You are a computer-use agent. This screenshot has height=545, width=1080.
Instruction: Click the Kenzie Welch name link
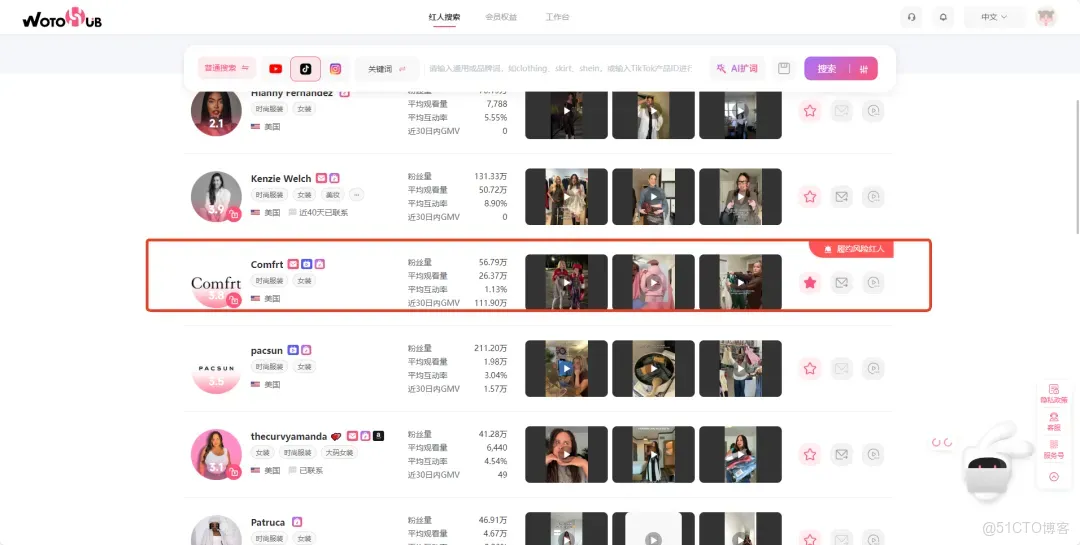pyautogui.click(x=281, y=178)
